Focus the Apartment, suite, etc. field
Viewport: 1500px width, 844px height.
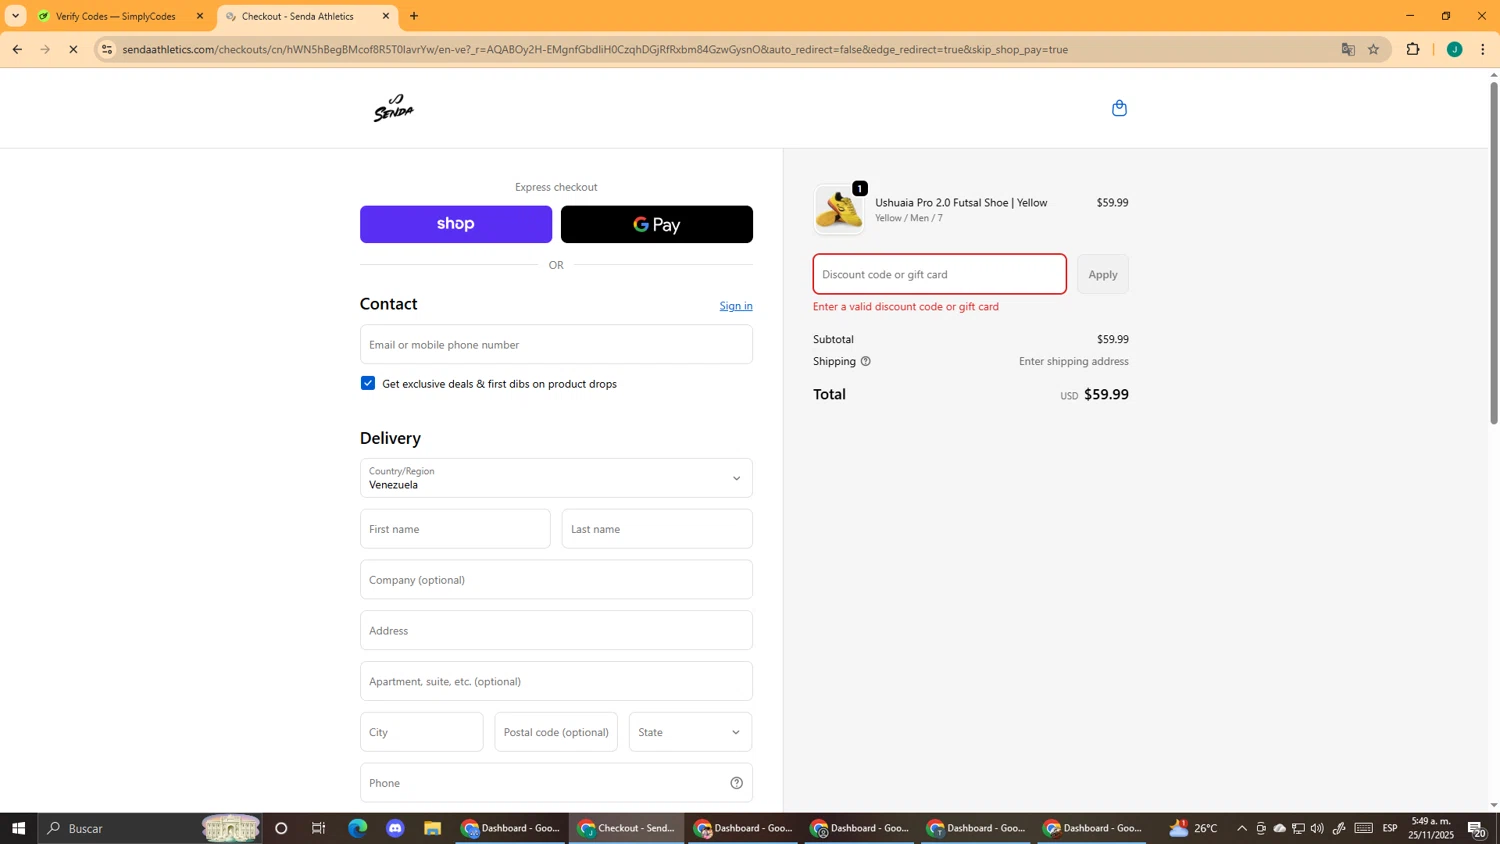point(556,681)
